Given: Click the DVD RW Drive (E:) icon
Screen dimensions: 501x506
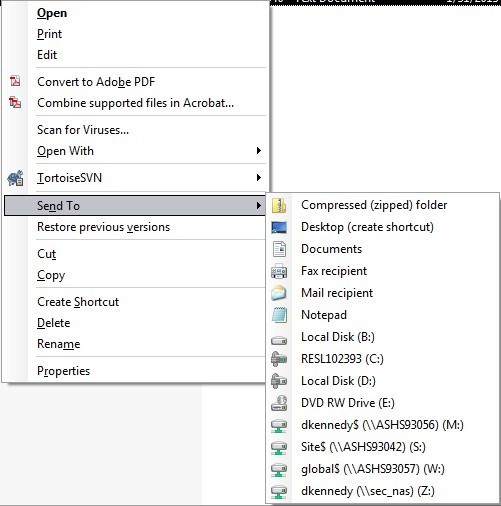Looking at the screenshot, I should point(279,403).
